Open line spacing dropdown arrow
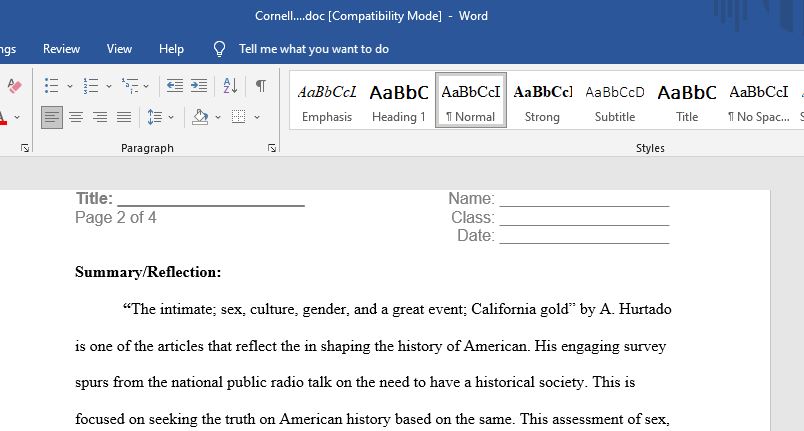804x431 pixels. pyautogui.click(x=171, y=117)
